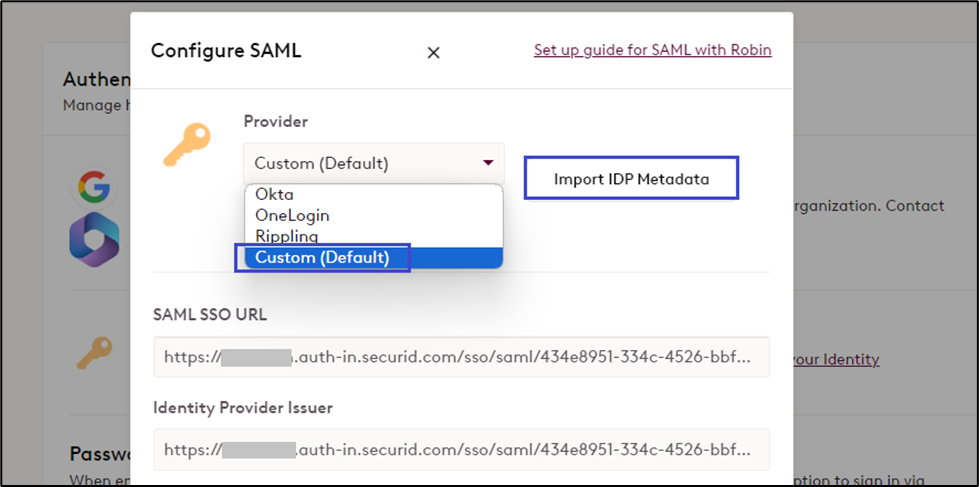
Task: Click the 'your Identity' link at right
Action: 835,359
